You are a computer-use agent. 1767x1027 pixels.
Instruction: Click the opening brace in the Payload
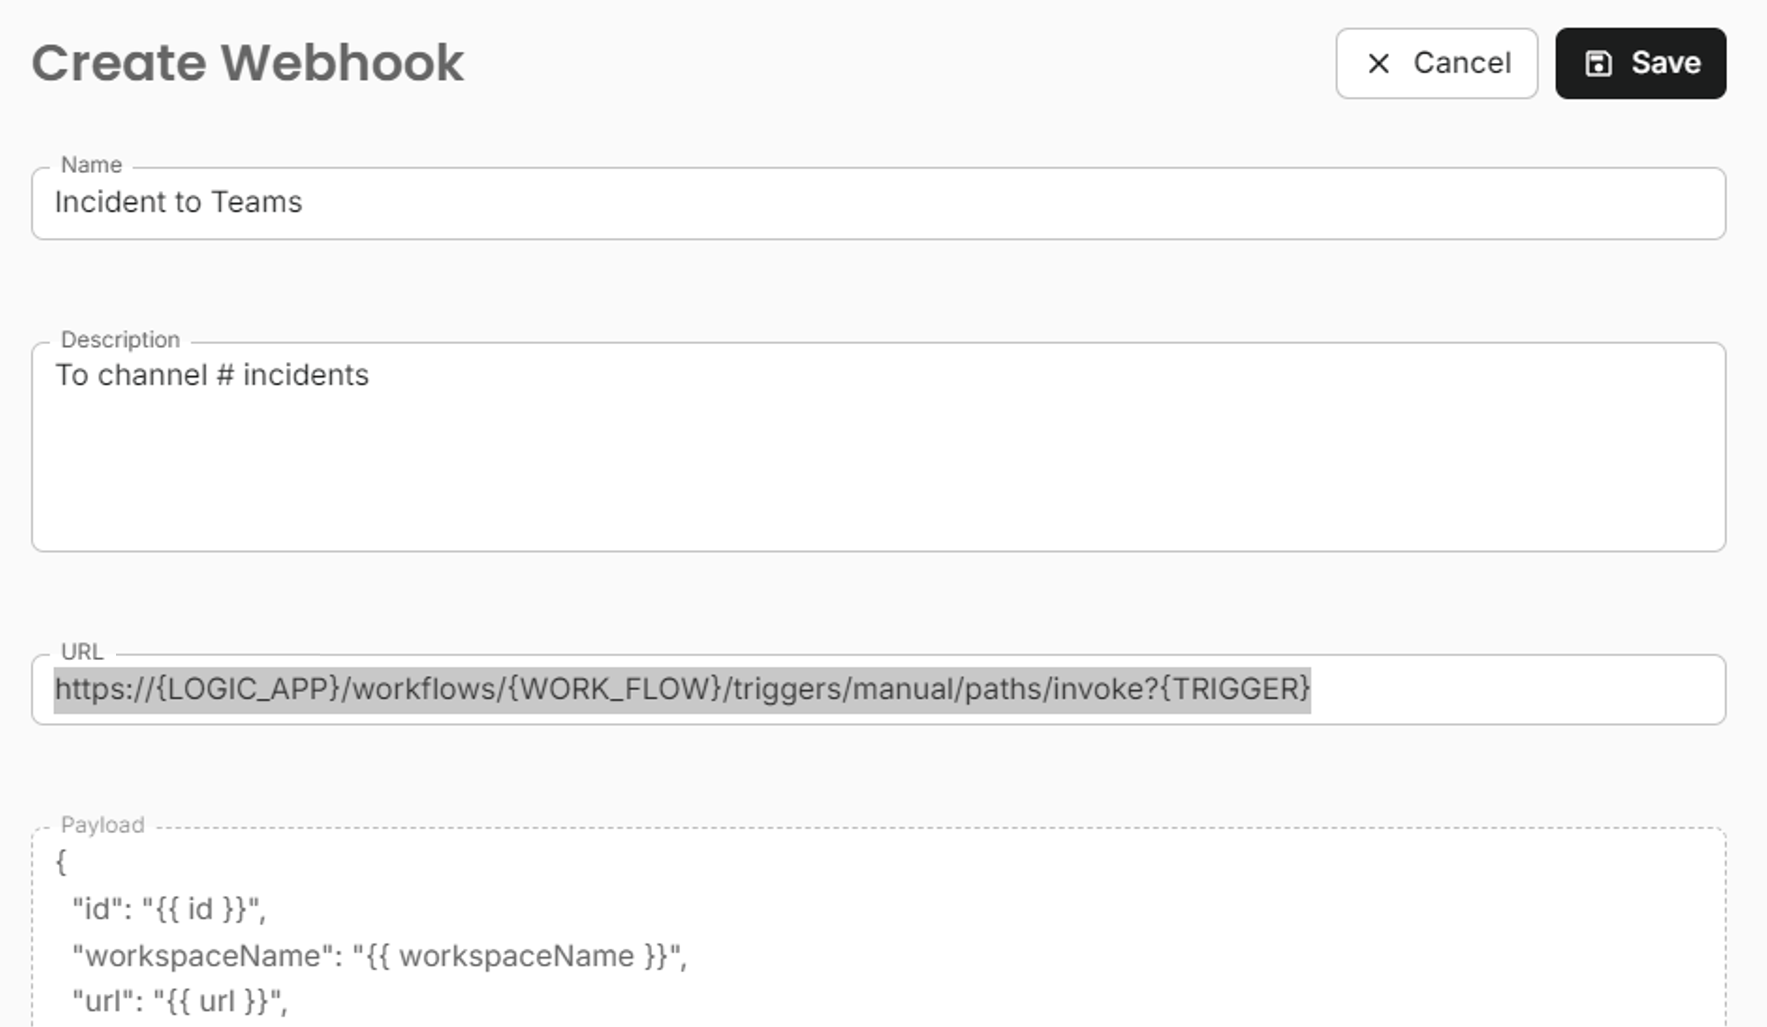click(x=63, y=863)
